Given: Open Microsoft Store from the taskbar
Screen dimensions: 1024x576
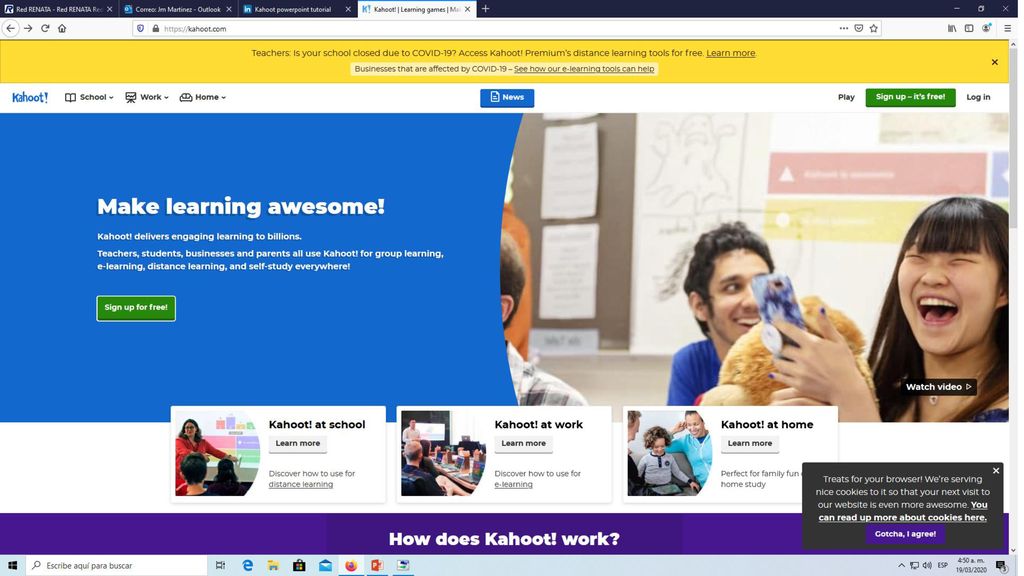Looking at the screenshot, I should click(299, 565).
